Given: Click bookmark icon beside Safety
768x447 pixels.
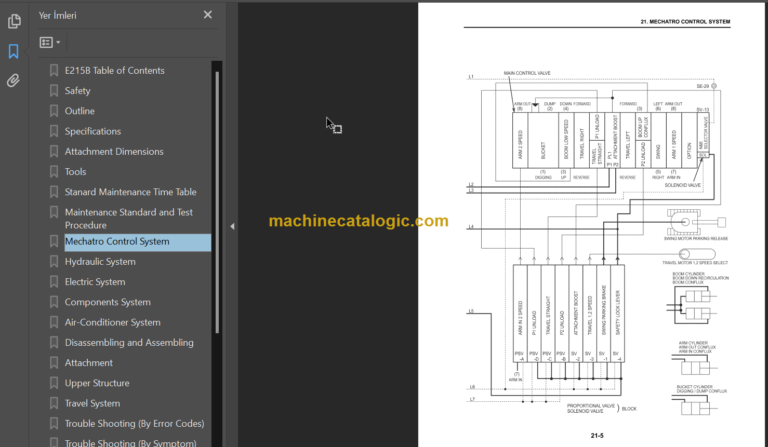Looking at the screenshot, I should [54, 91].
